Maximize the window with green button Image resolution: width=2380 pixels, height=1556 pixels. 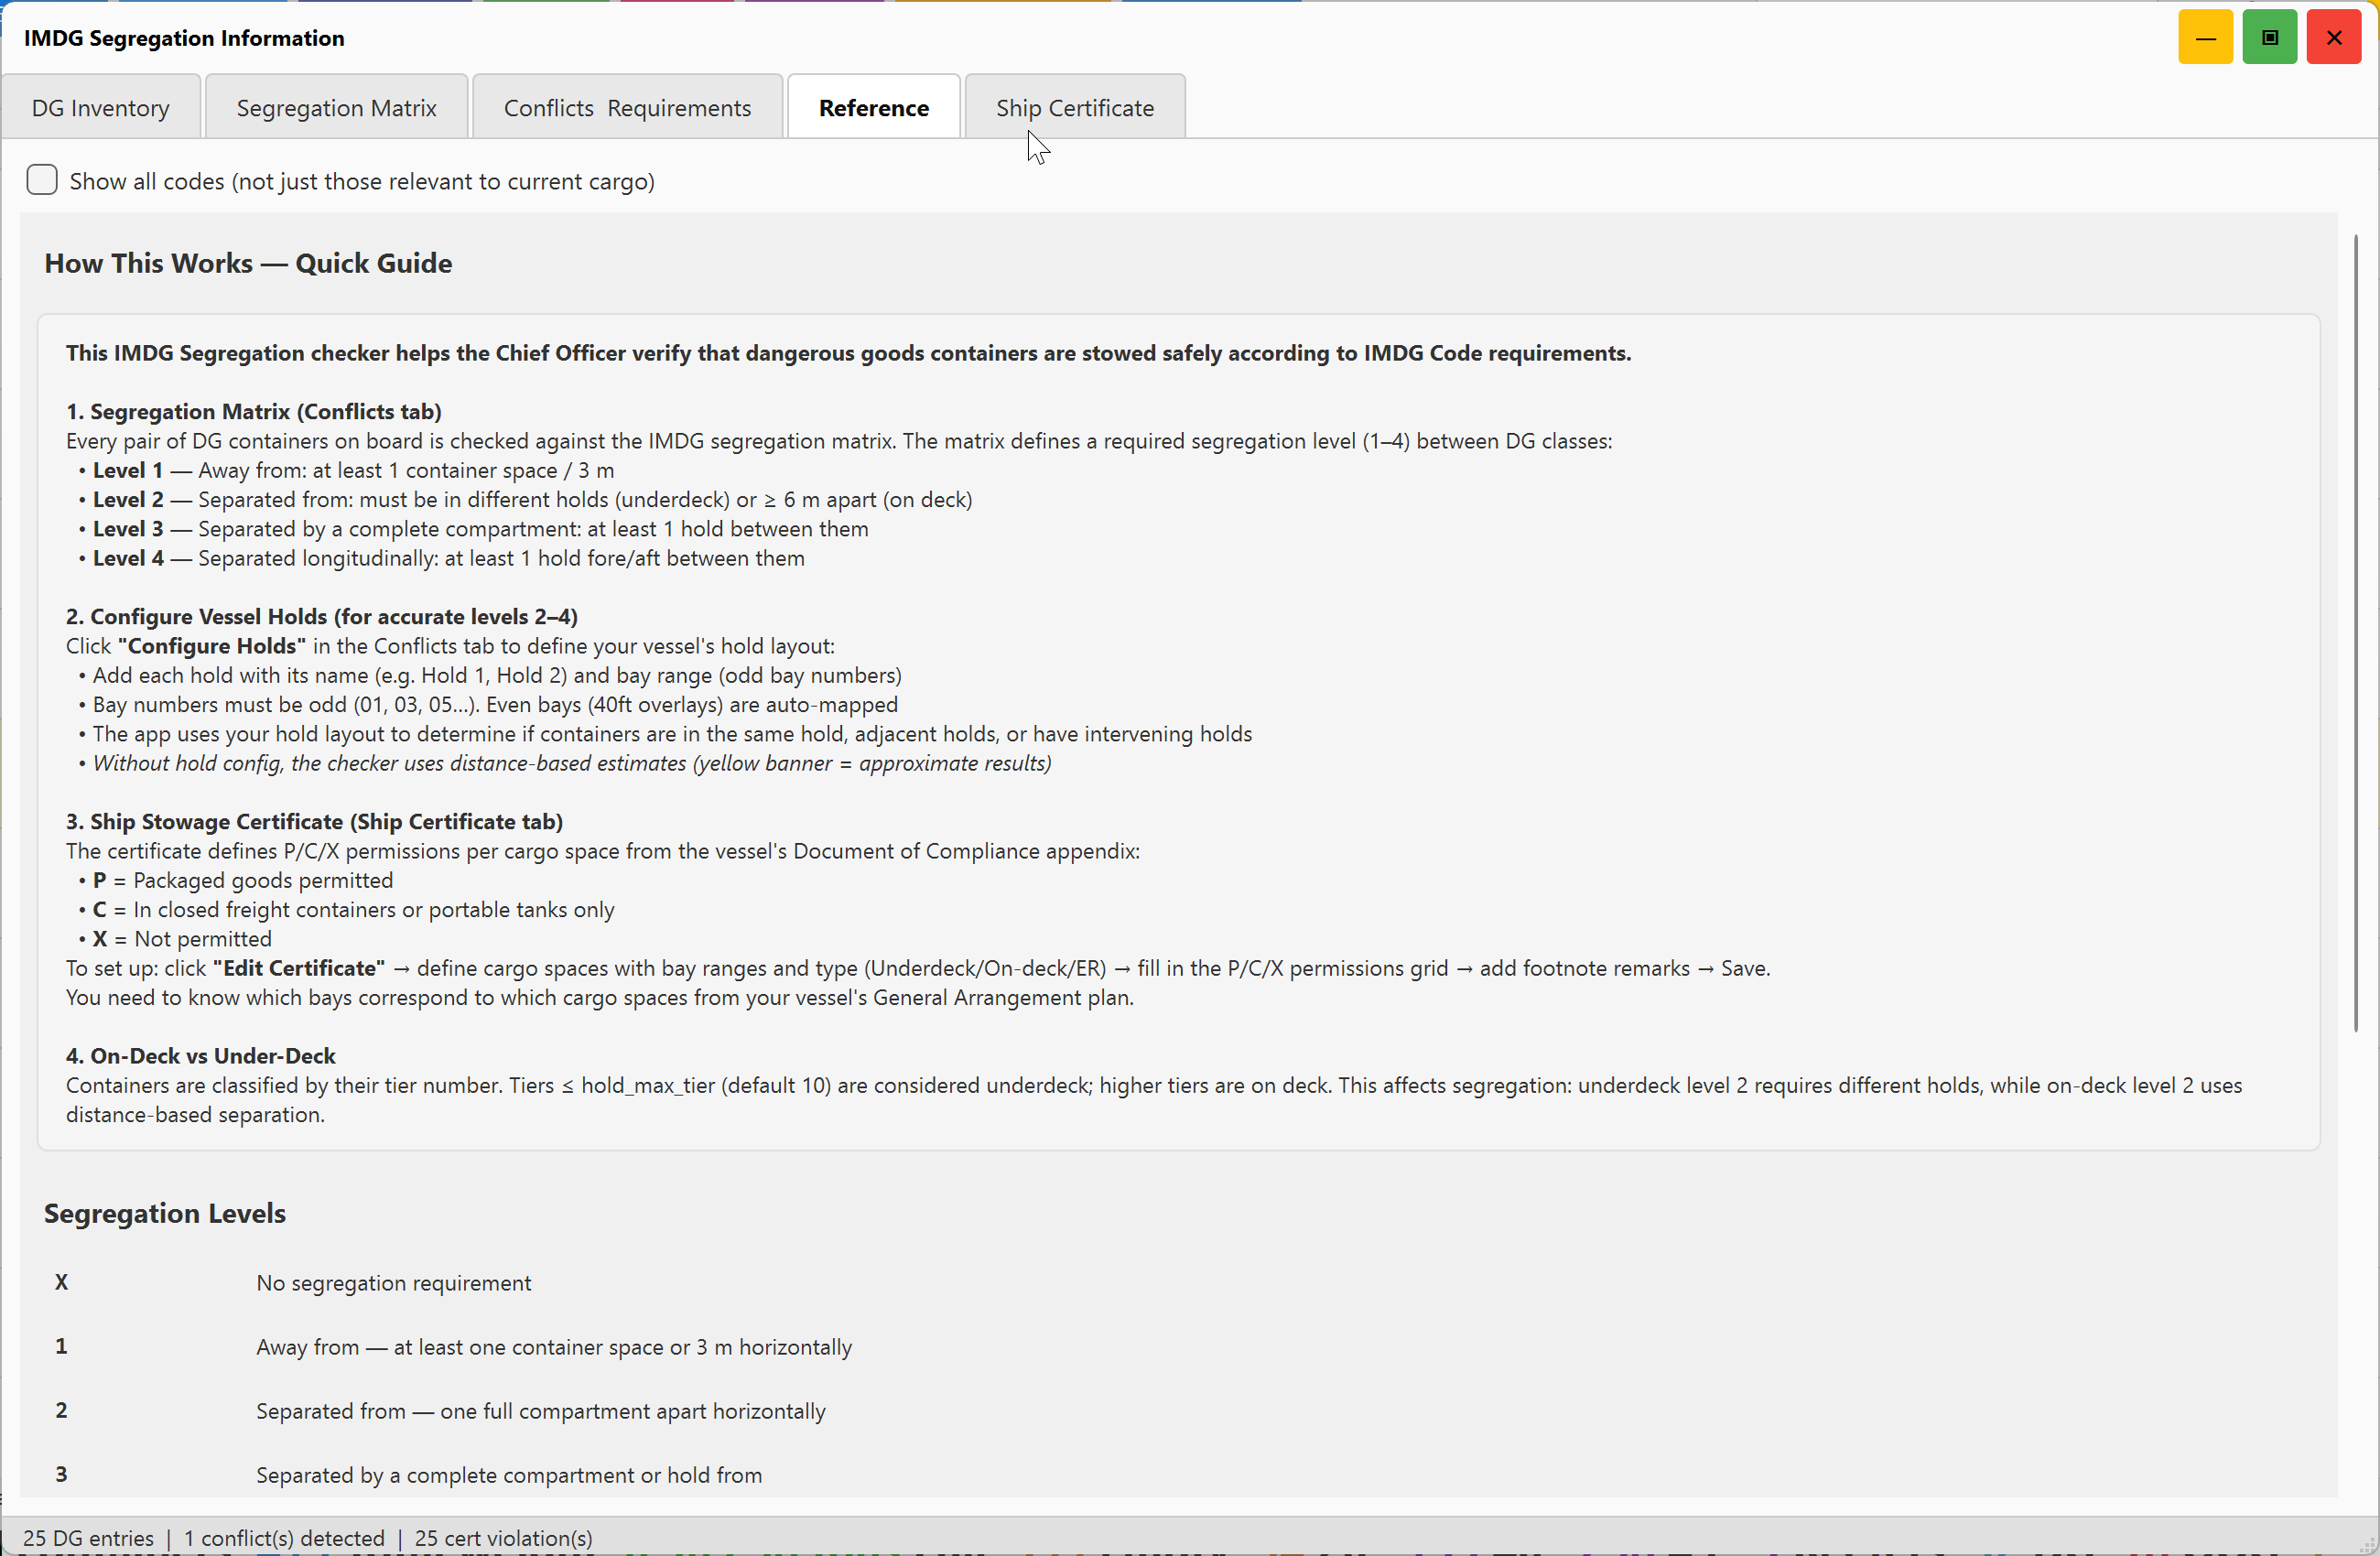point(2269,37)
